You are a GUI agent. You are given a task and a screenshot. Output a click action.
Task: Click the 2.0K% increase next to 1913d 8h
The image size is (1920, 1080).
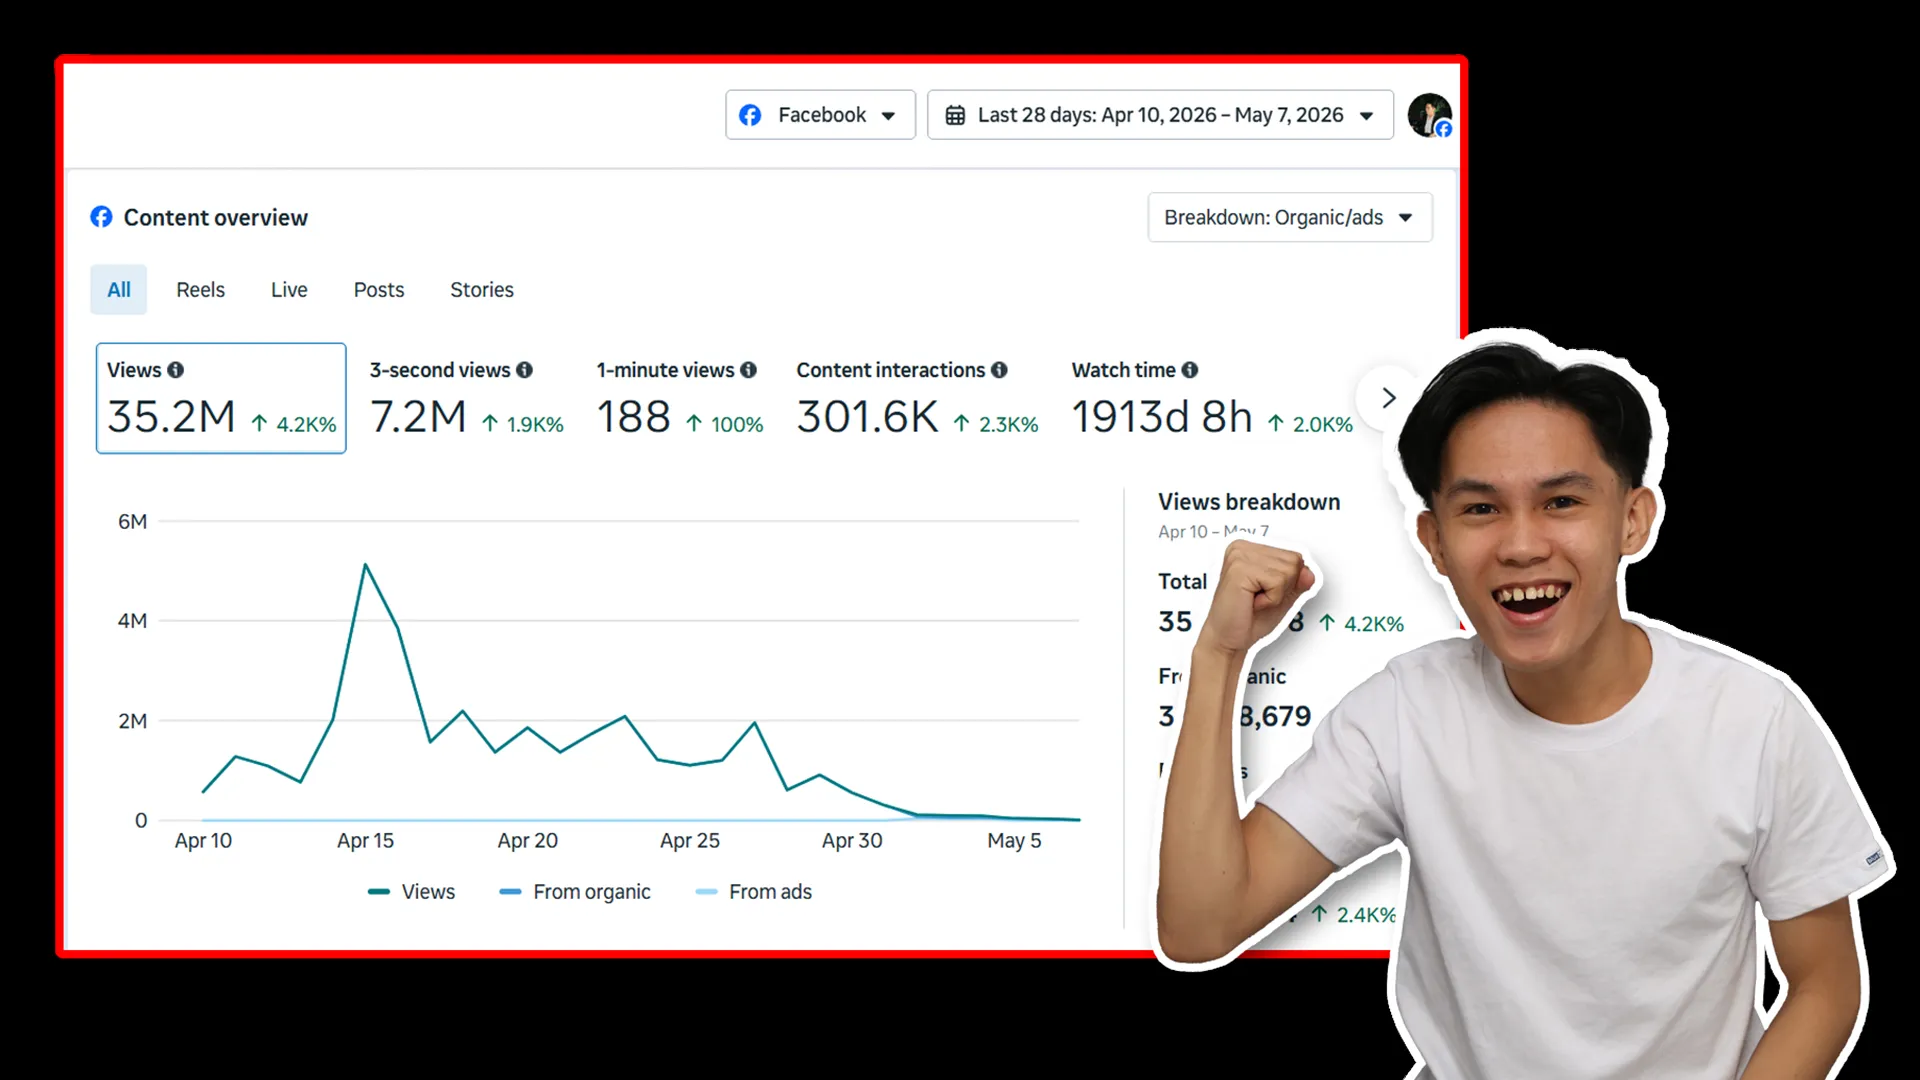click(x=1310, y=424)
